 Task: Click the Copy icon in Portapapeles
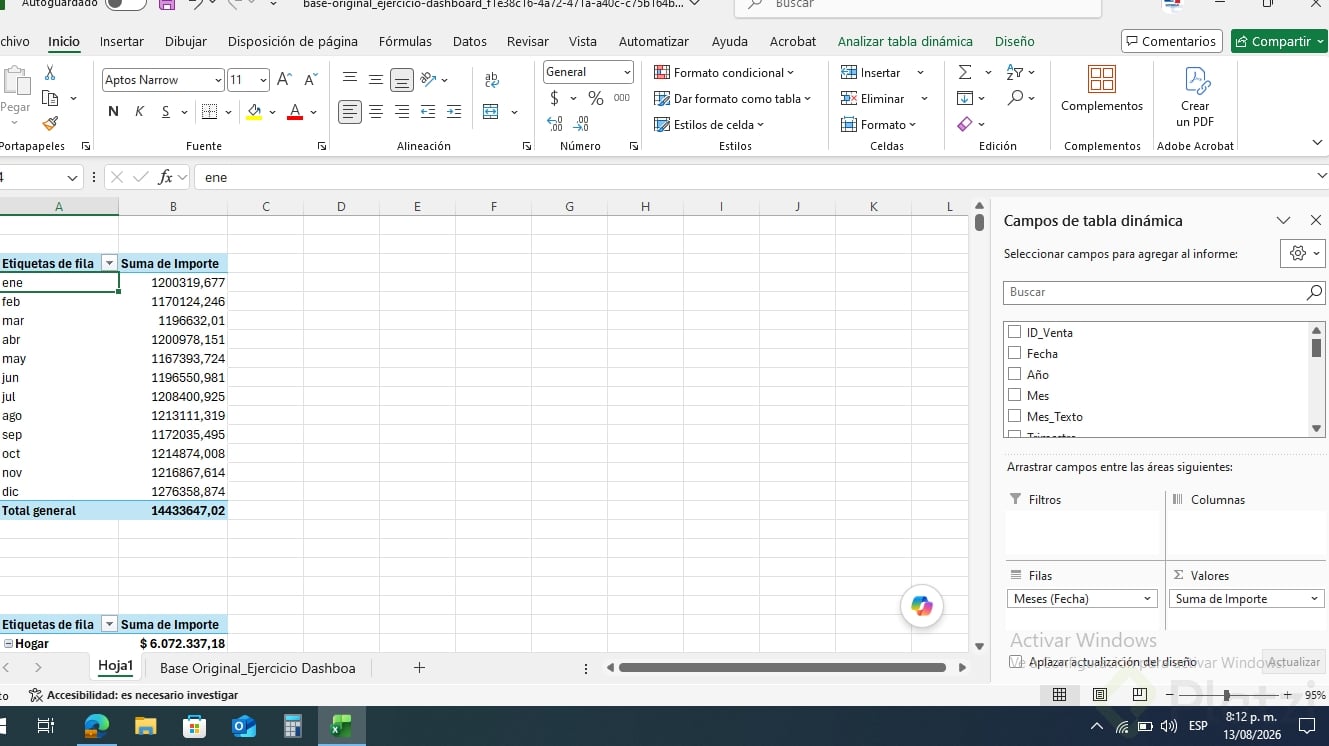pos(50,98)
